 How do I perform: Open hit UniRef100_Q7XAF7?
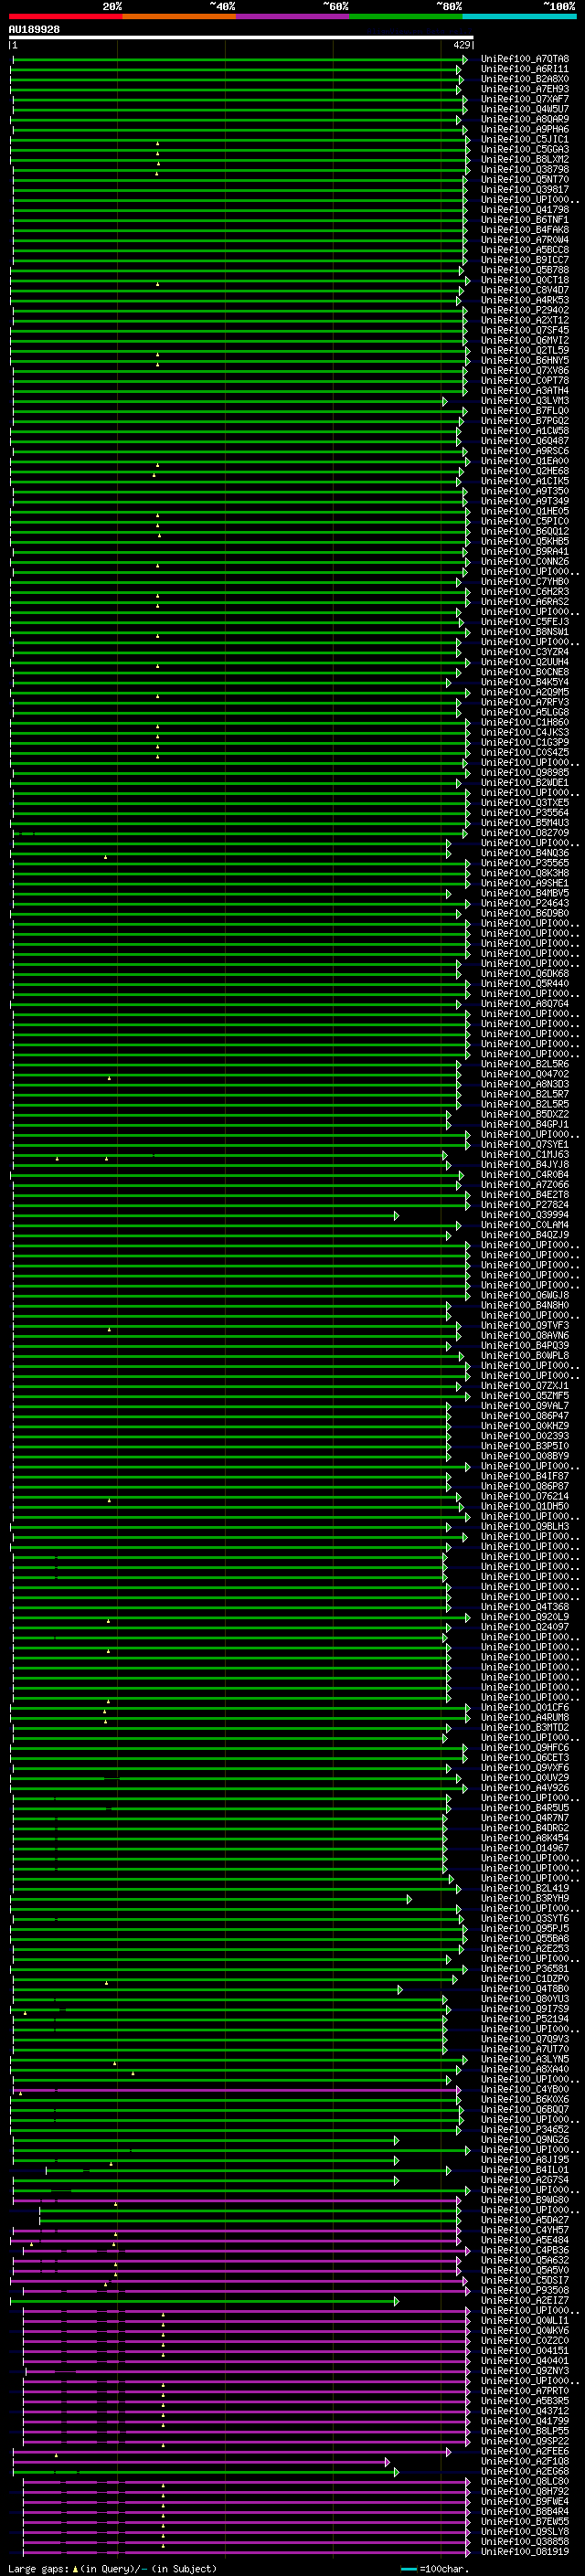[x=525, y=99]
